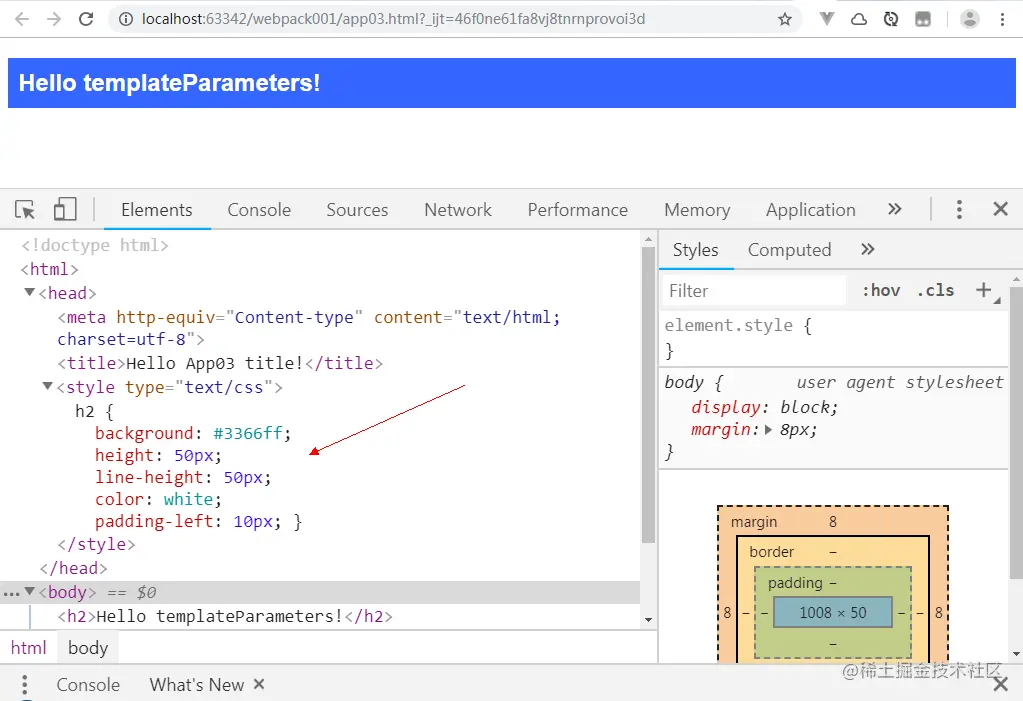1023x701 pixels.
Task: Go forward with the browser forward arrow
Action: tap(53, 19)
